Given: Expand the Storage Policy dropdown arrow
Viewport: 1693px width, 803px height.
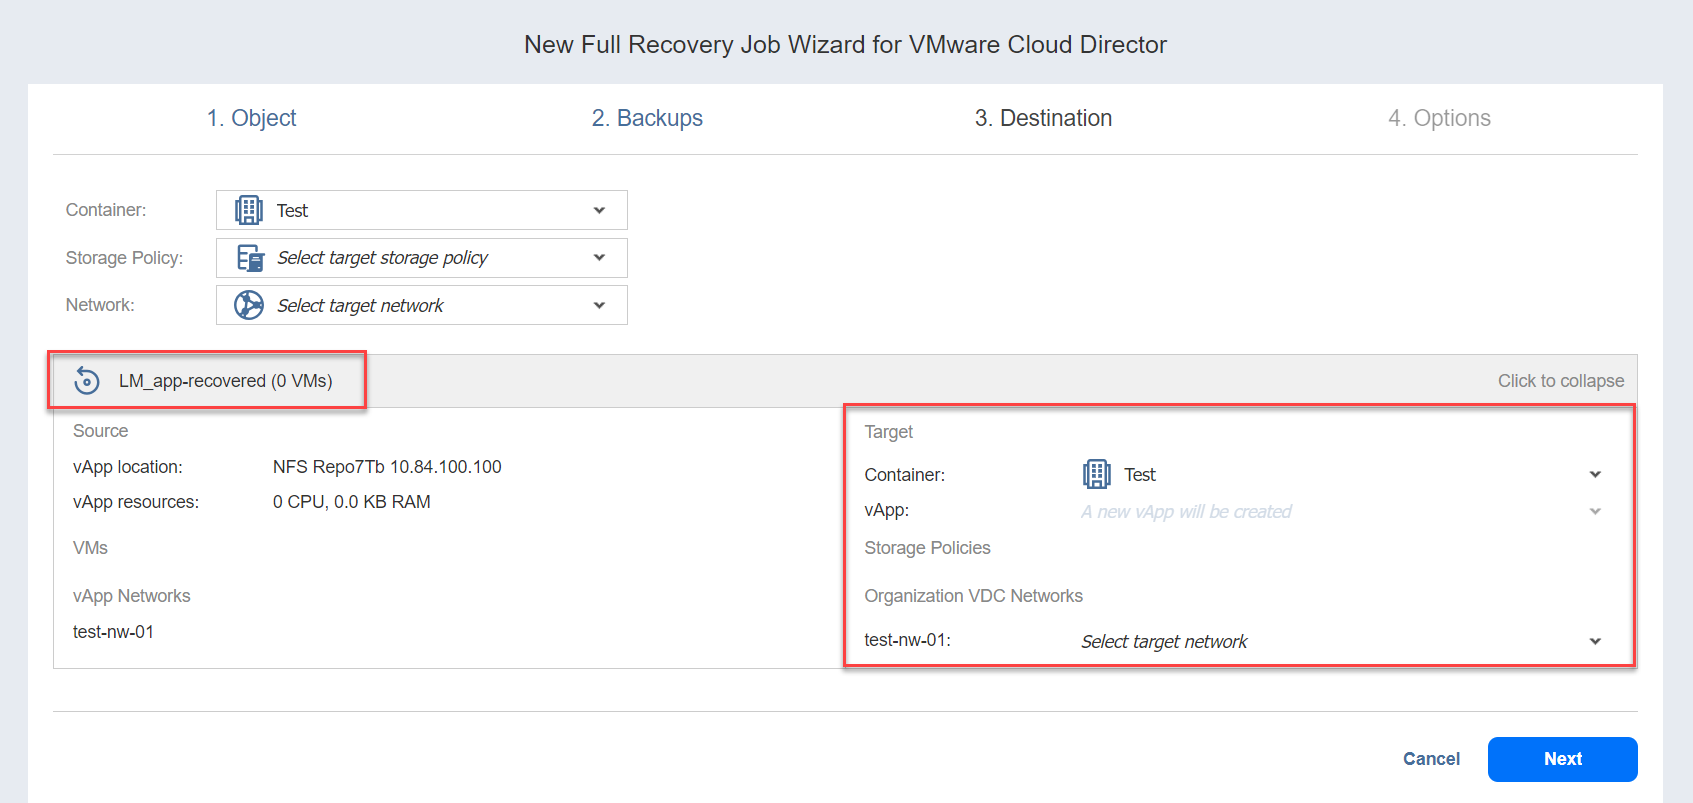Looking at the screenshot, I should point(599,258).
